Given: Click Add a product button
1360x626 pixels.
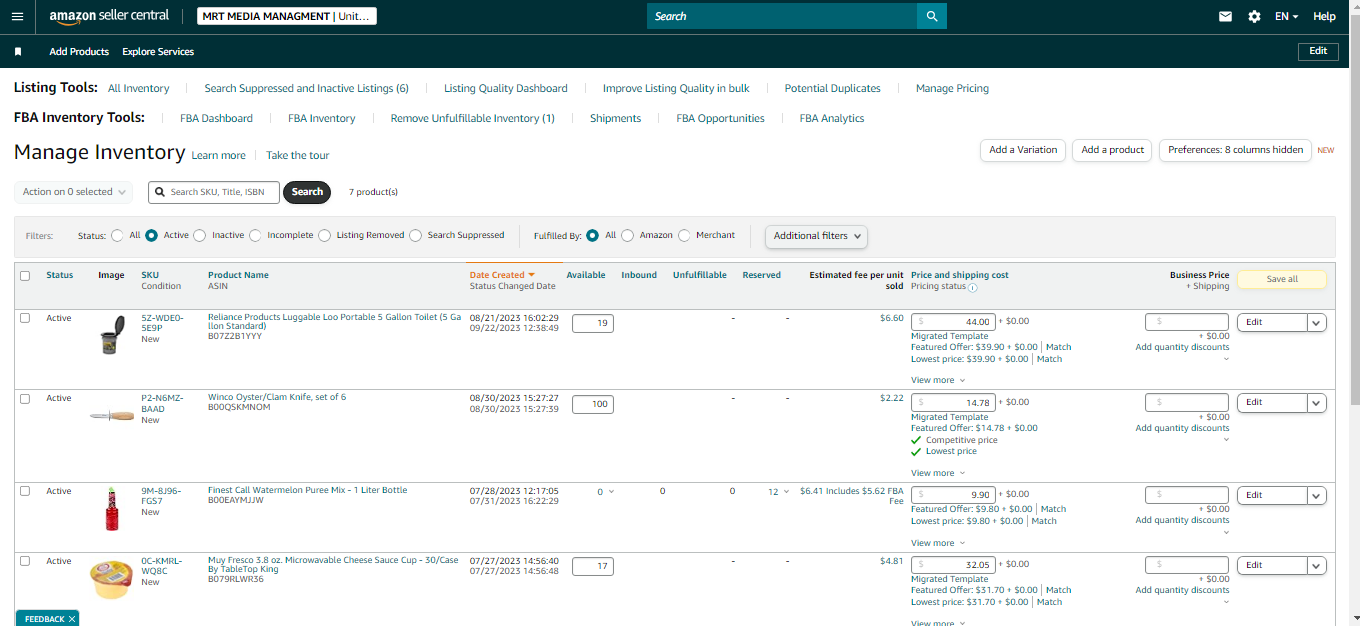Looking at the screenshot, I should [1113, 150].
